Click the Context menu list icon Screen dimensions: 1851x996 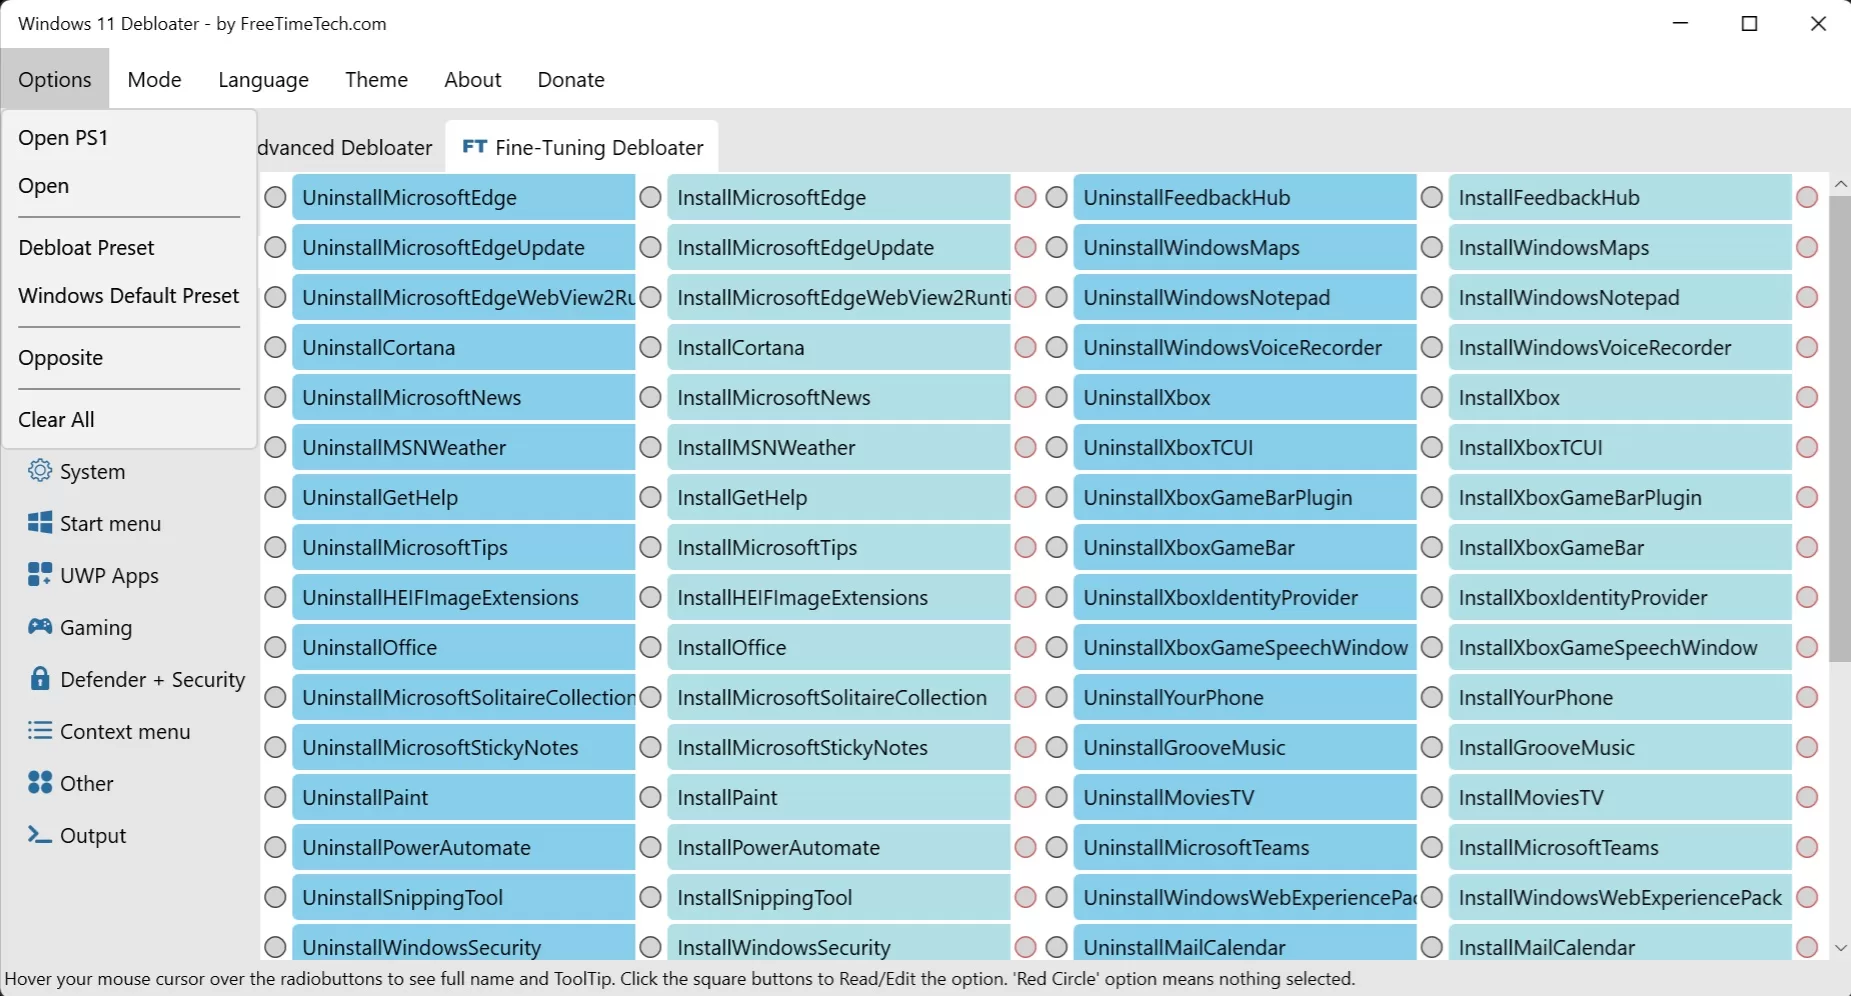tap(40, 731)
